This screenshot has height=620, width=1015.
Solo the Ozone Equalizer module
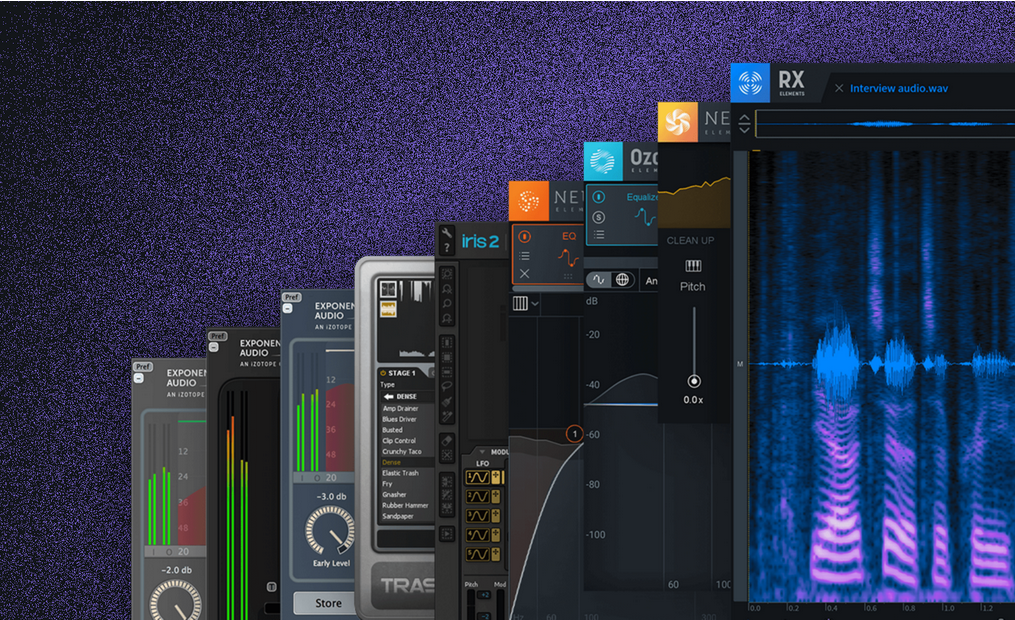pyautogui.click(x=599, y=217)
